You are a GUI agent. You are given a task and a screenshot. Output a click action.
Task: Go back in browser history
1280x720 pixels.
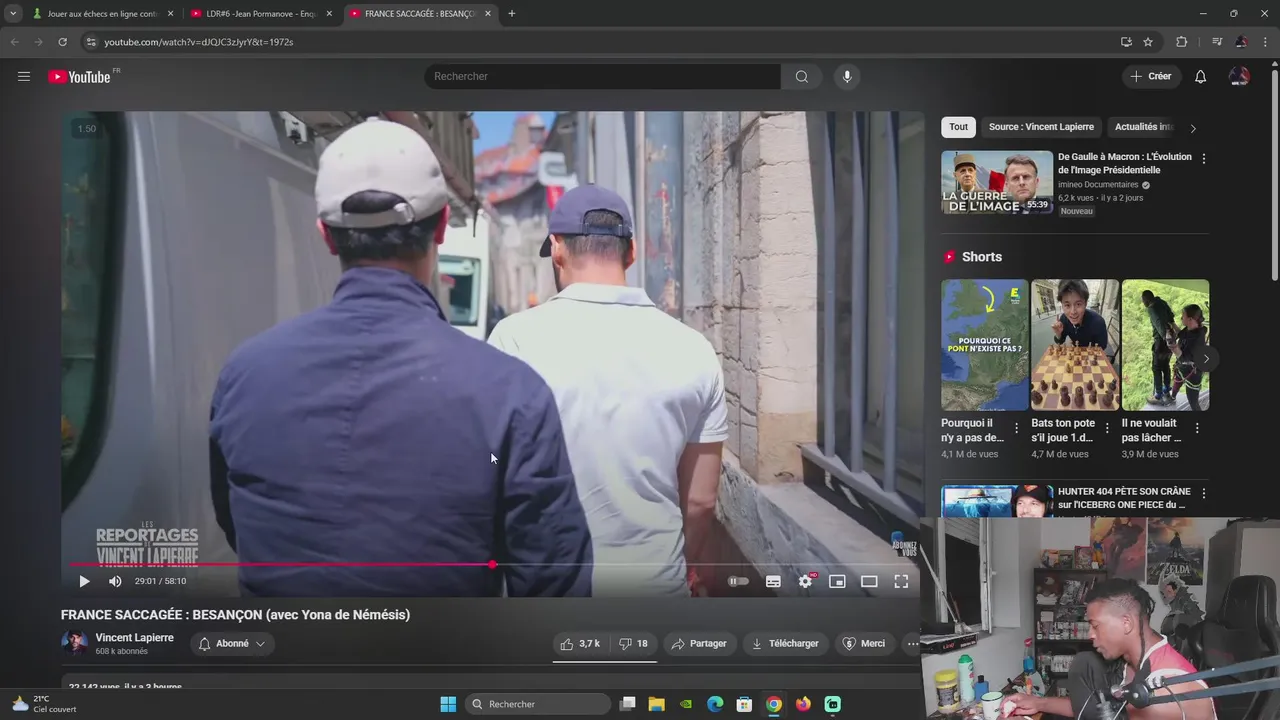(14, 42)
